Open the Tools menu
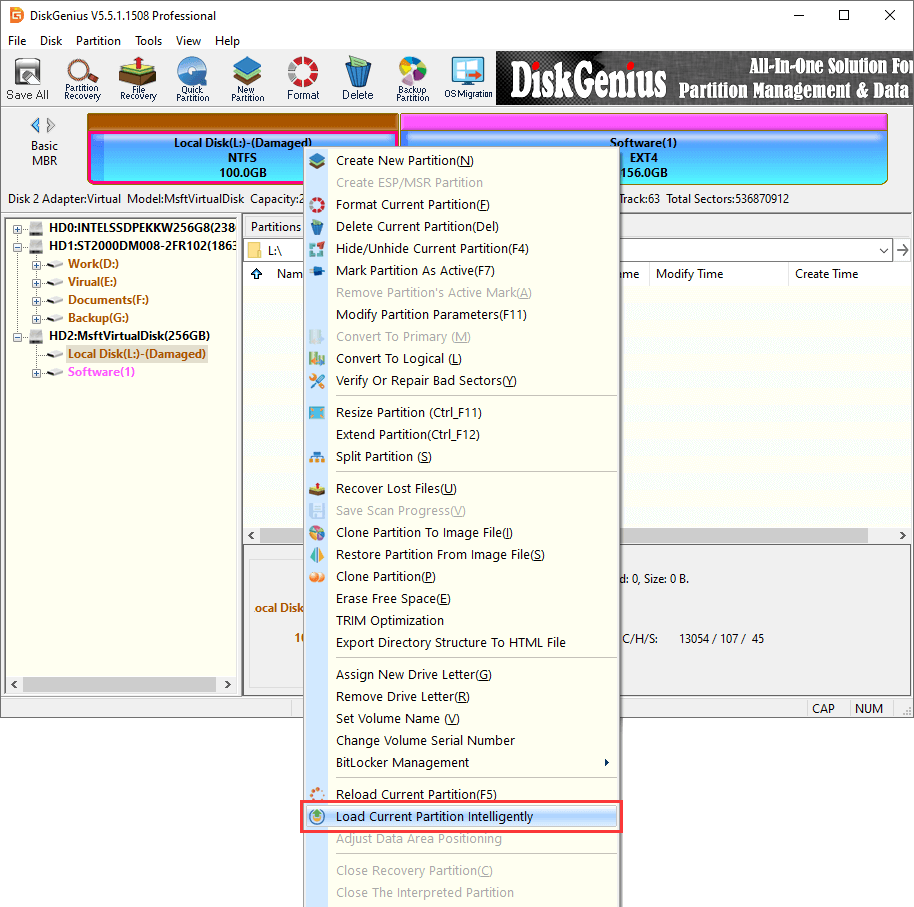 coord(148,41)
